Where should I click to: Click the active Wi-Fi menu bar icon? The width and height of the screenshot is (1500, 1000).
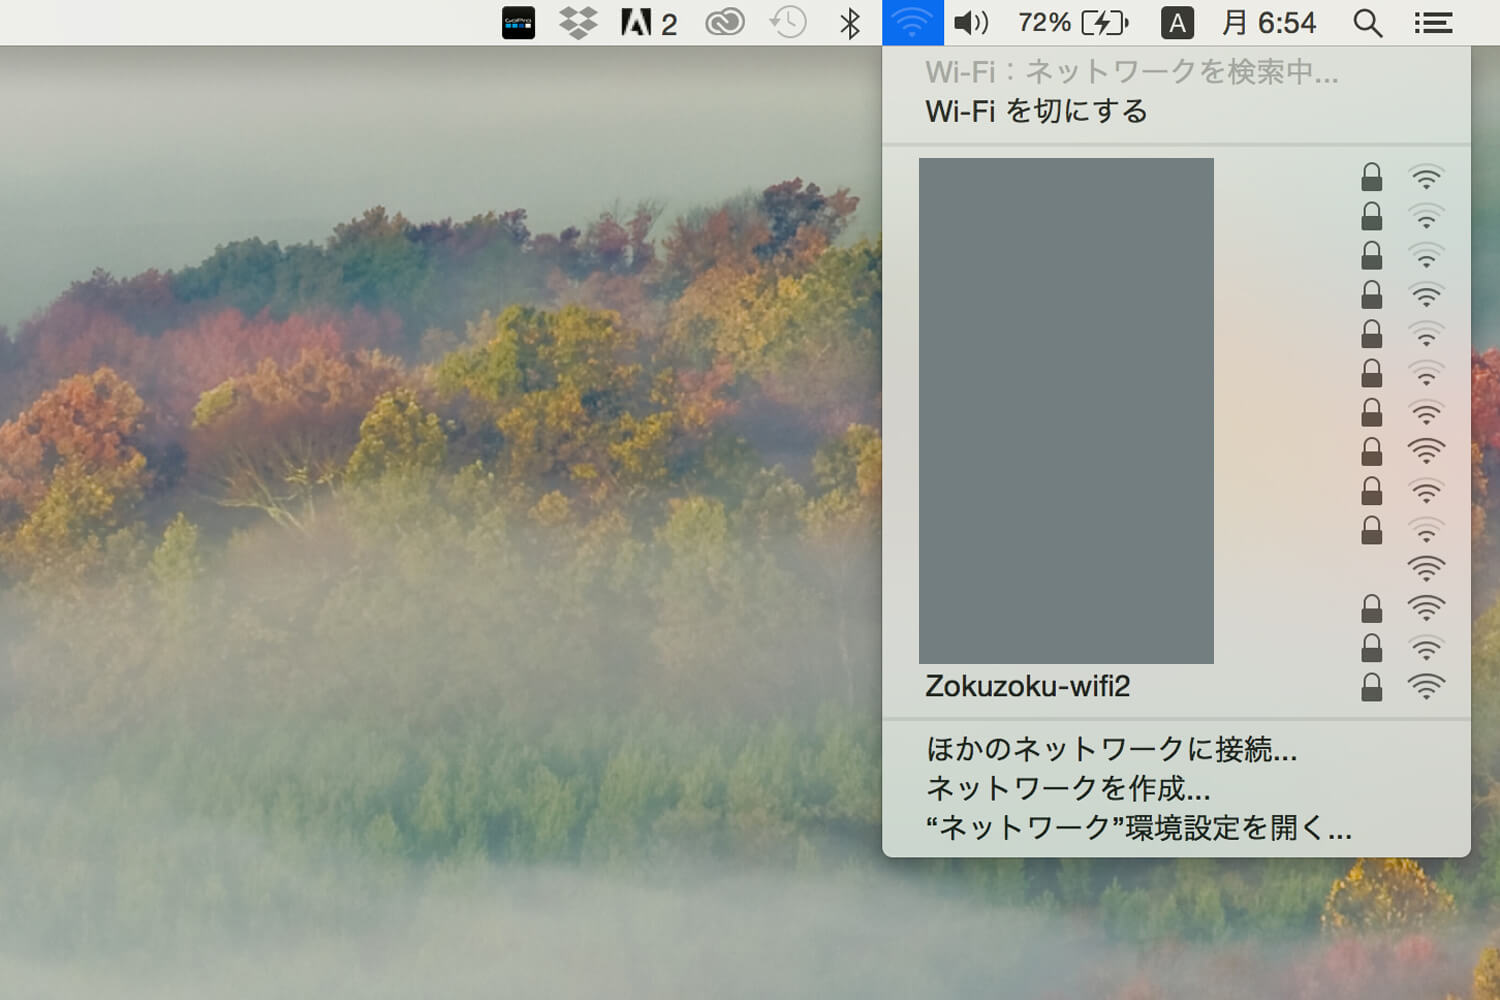[x=910, y=22]
